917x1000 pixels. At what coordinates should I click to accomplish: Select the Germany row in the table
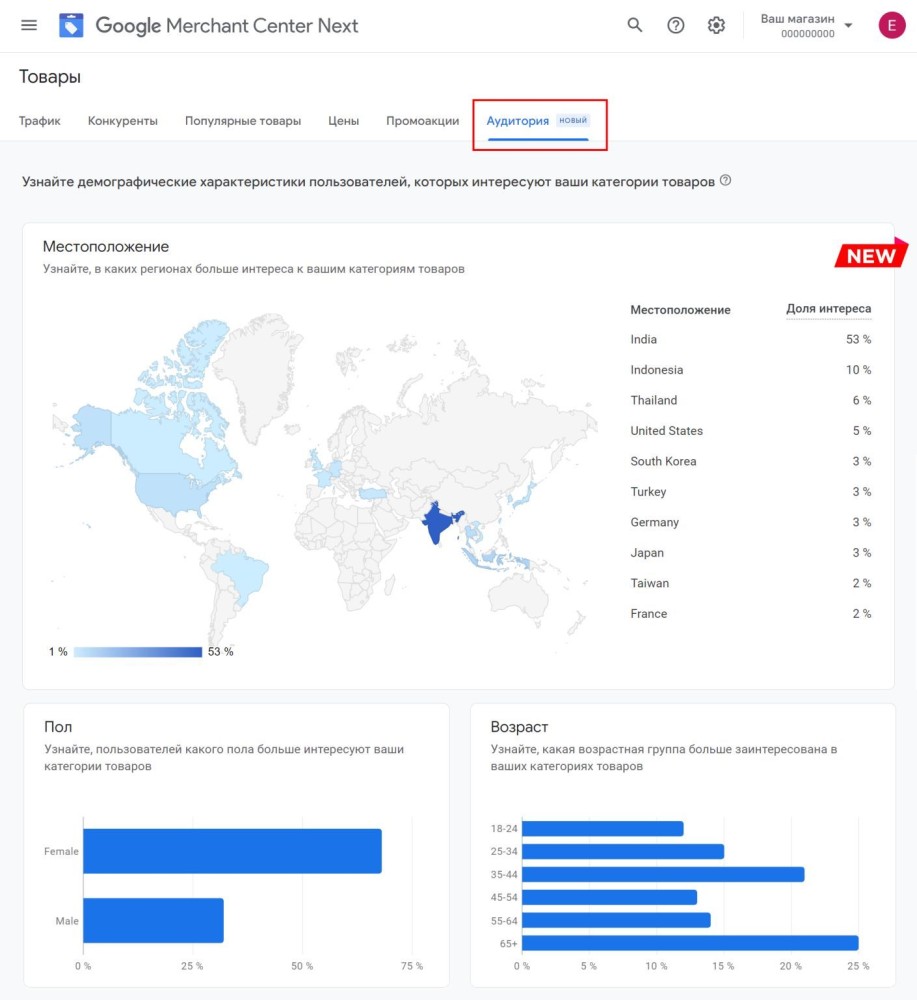pyautogui.click(x=751, y=522)
